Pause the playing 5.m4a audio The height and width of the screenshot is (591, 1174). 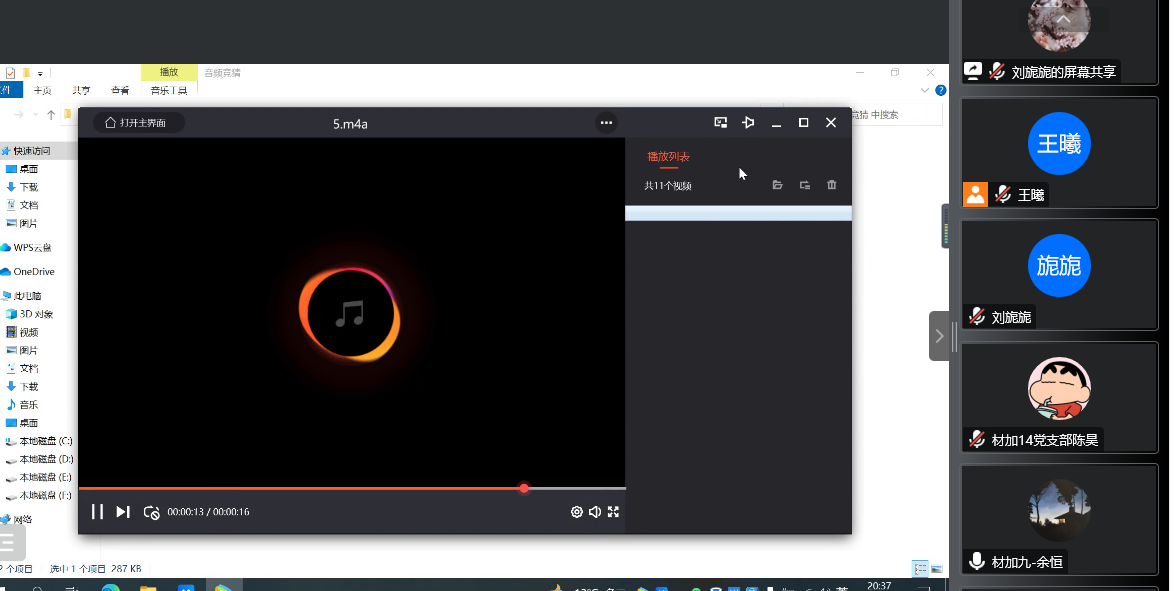click(x=97, y=512)
